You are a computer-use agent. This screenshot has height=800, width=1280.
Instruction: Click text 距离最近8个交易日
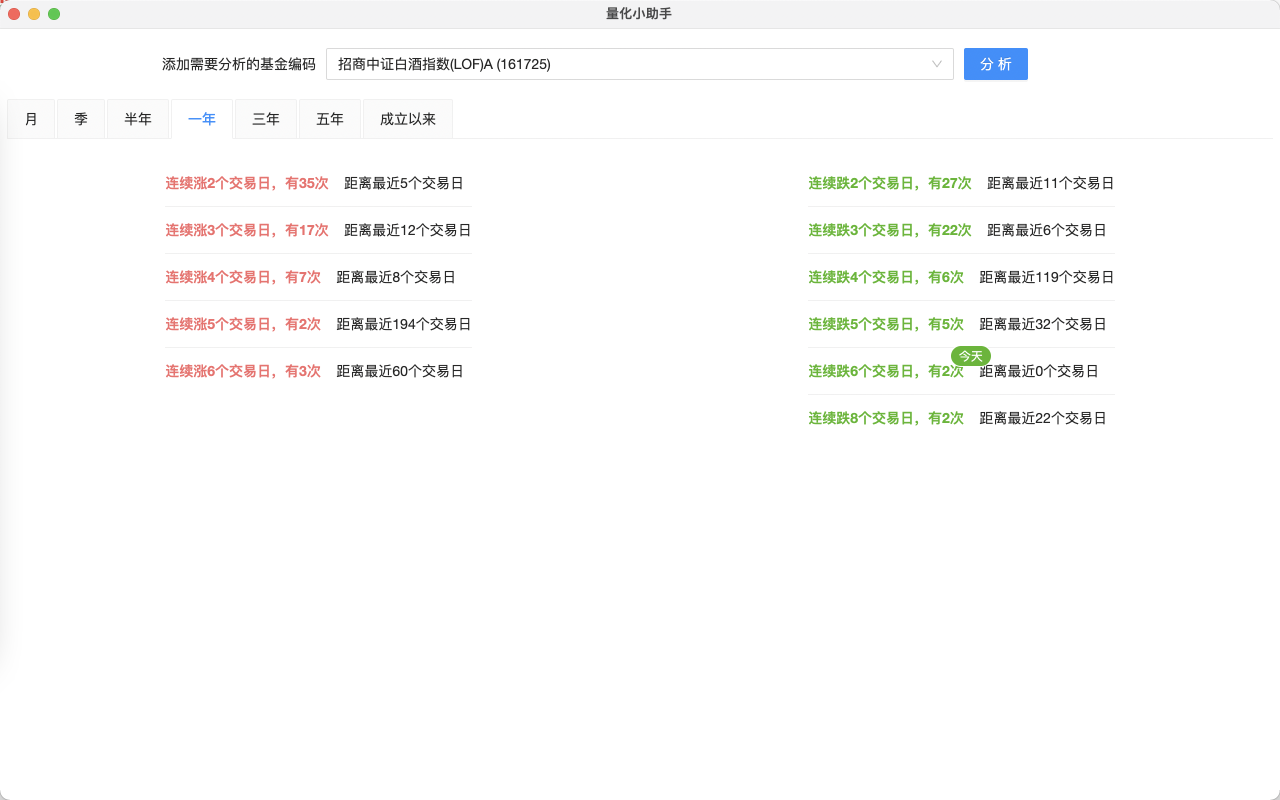click(x=396, y=277)
